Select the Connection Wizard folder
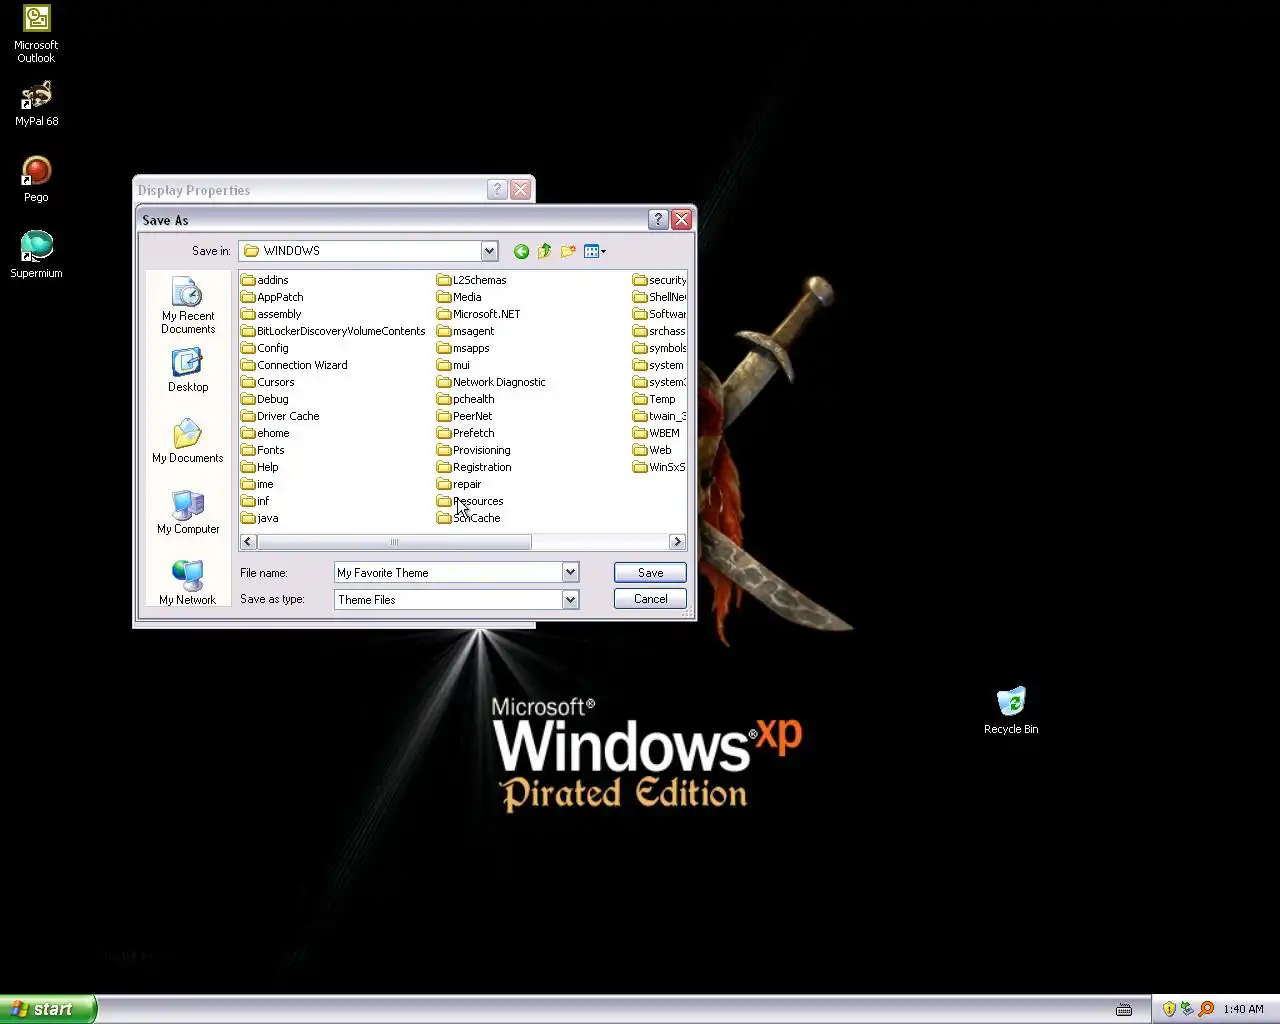This screenshot has height=1024, width=1280. coord(295,365)
